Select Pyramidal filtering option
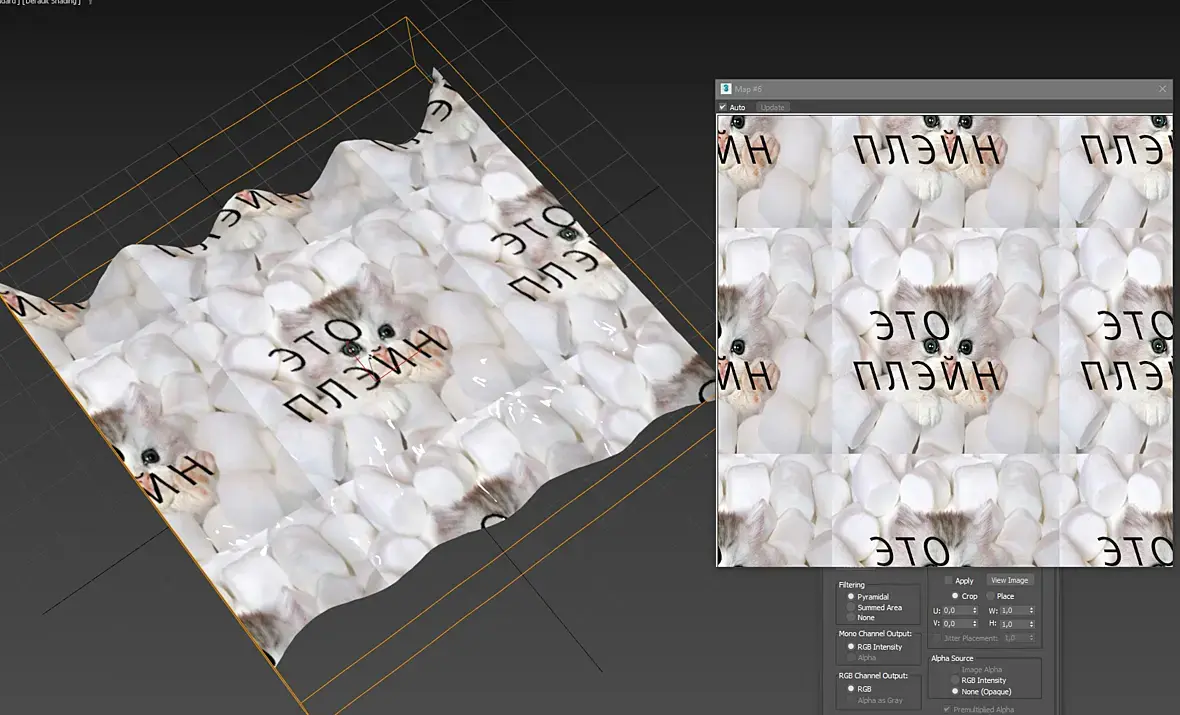The width and height of the screenshot is (1180, 715). tap(851, 597)
